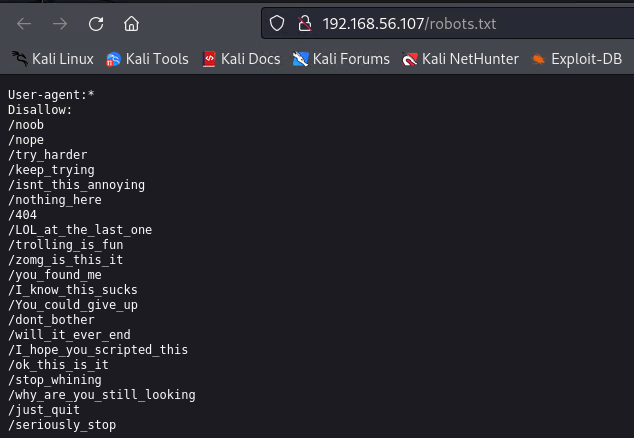Click the /LOL_at_the_last_one entry
634x438 pixels.
80,230
